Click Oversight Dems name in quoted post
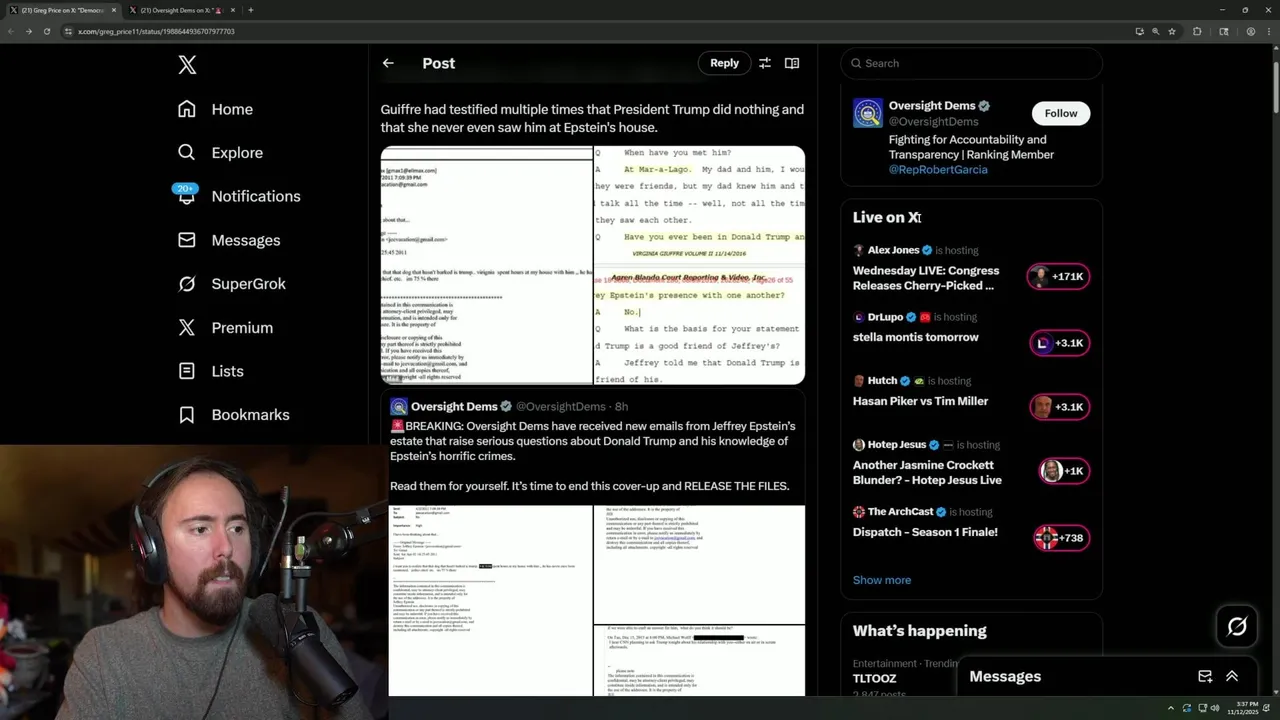The width and height of the screenshot is (1280, 720). coord(454,406)
